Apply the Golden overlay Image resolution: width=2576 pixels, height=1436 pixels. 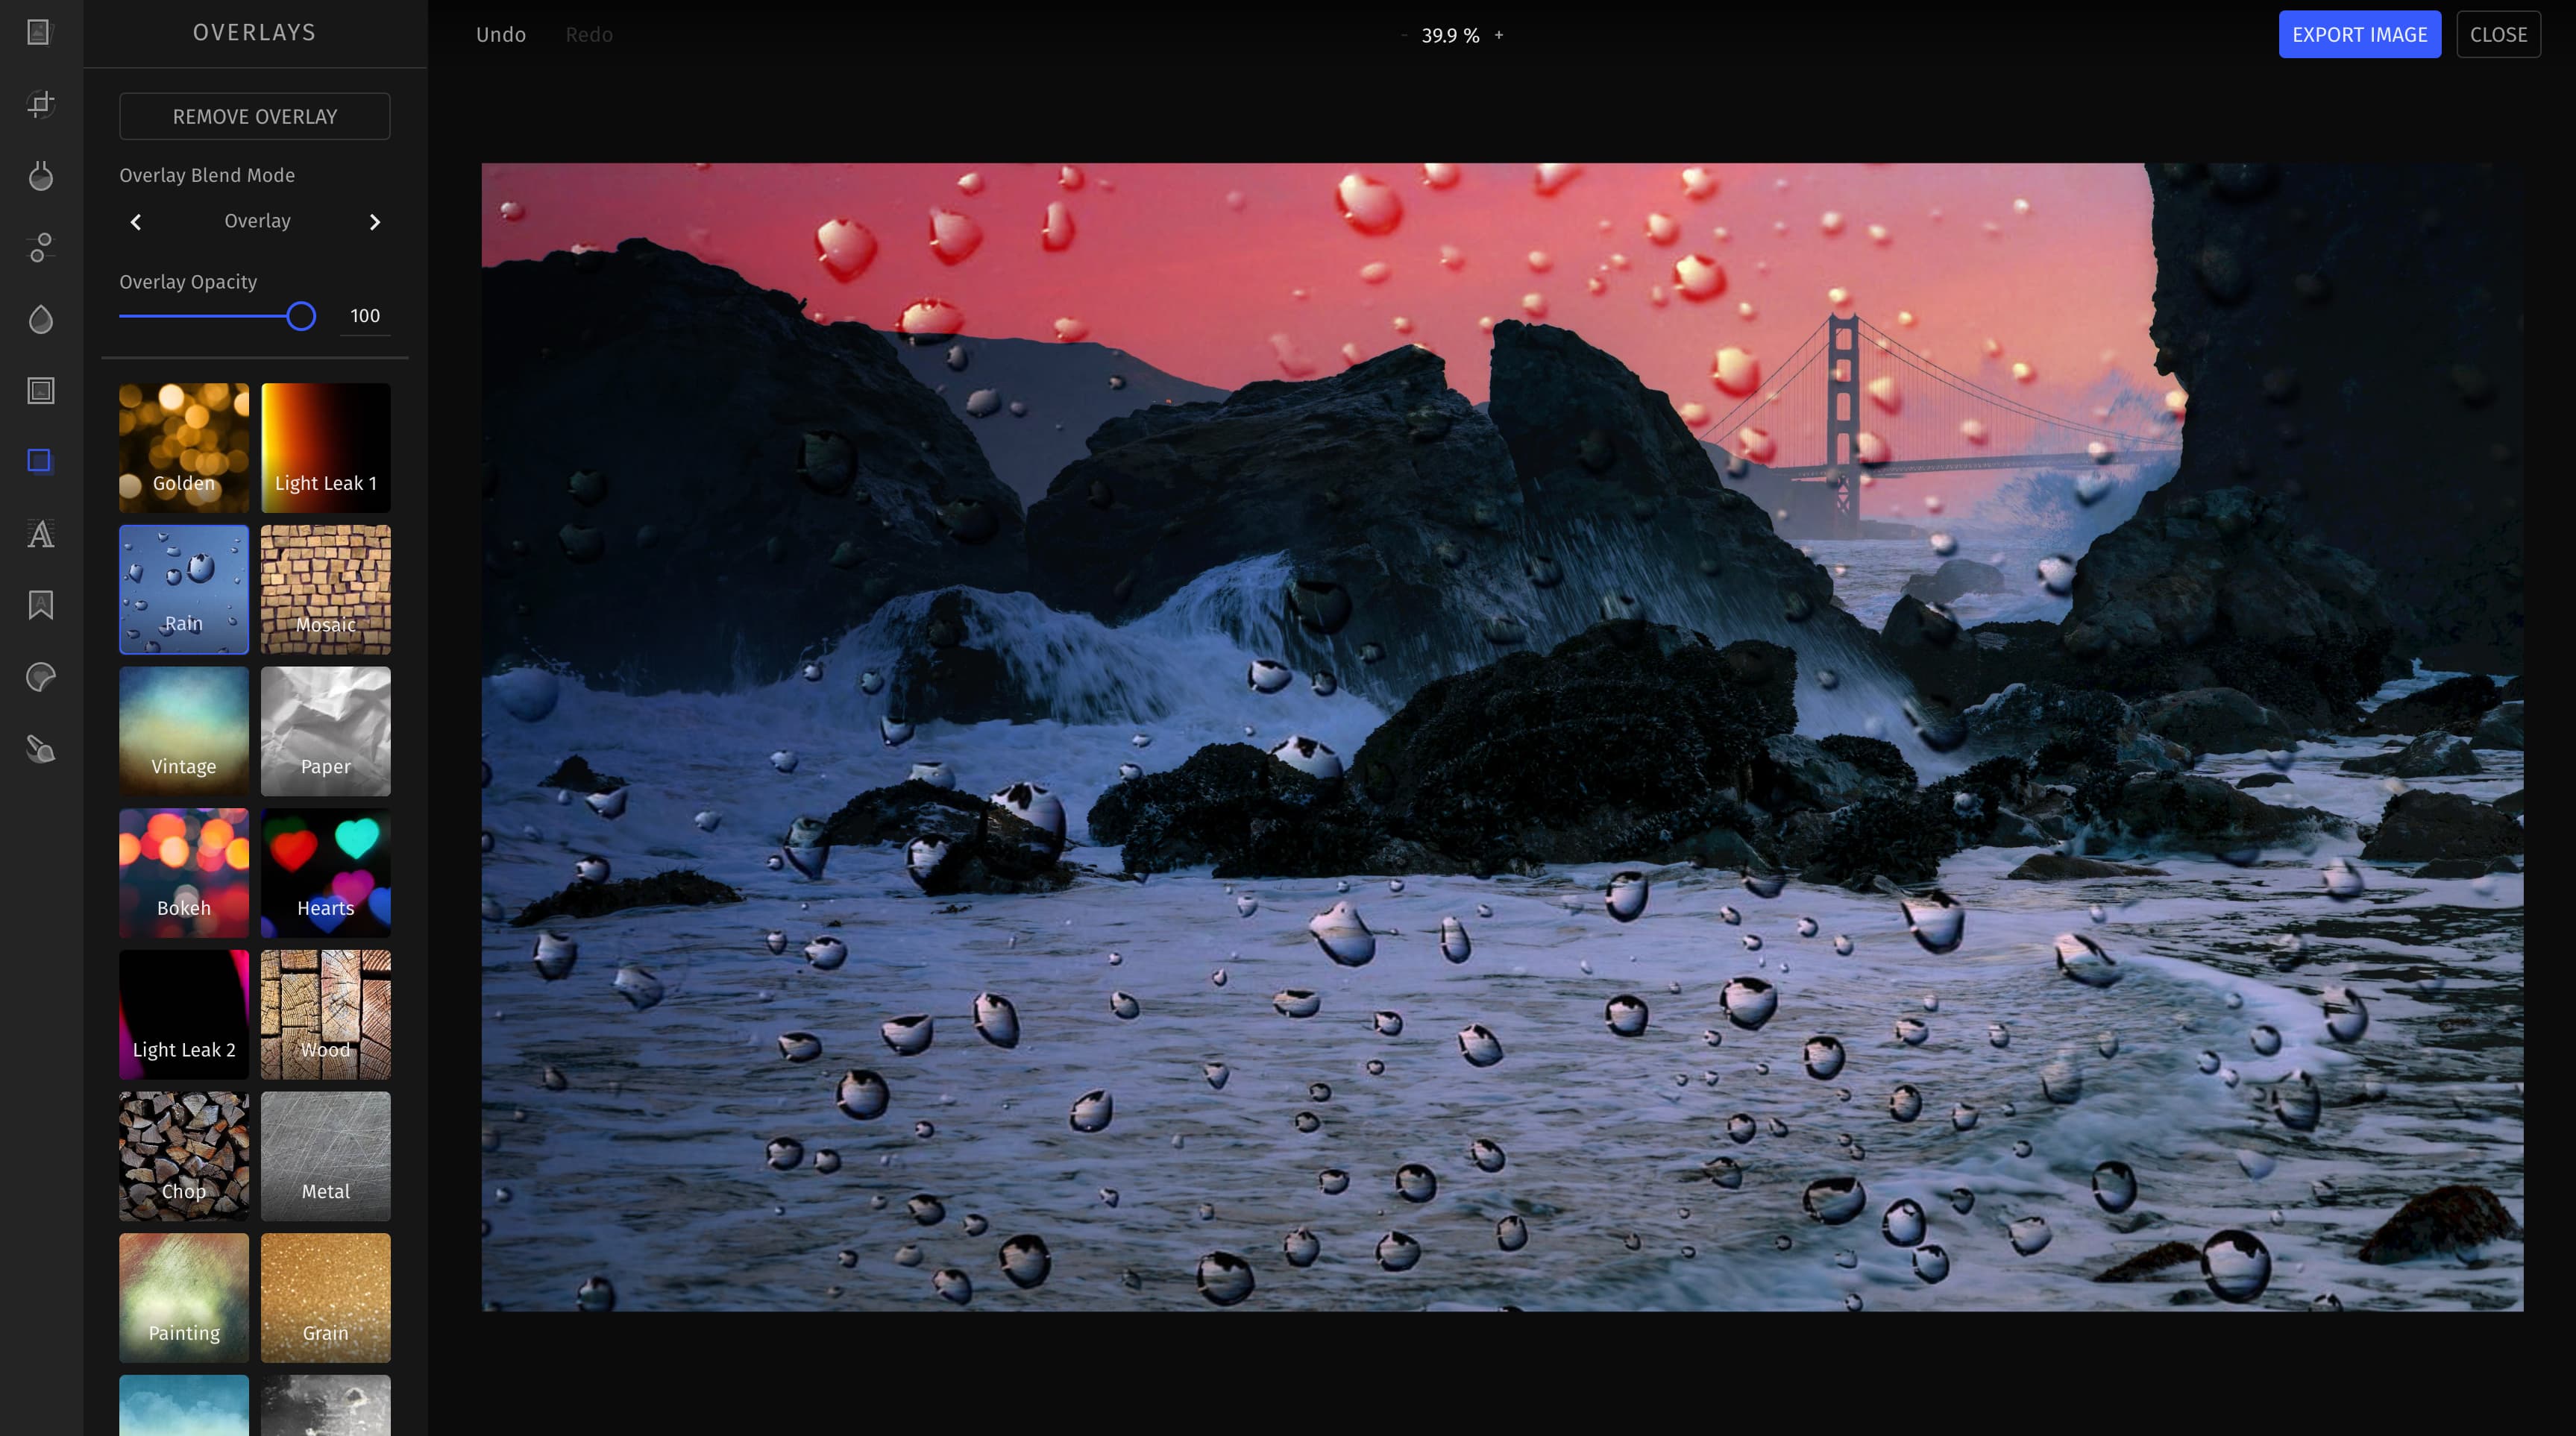click(184, 448)
